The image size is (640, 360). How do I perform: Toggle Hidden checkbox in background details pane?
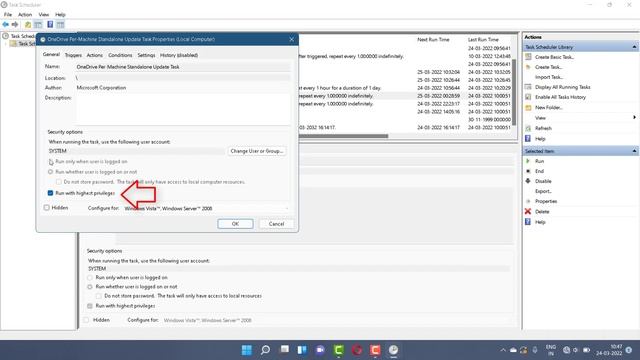coord(86,320)
